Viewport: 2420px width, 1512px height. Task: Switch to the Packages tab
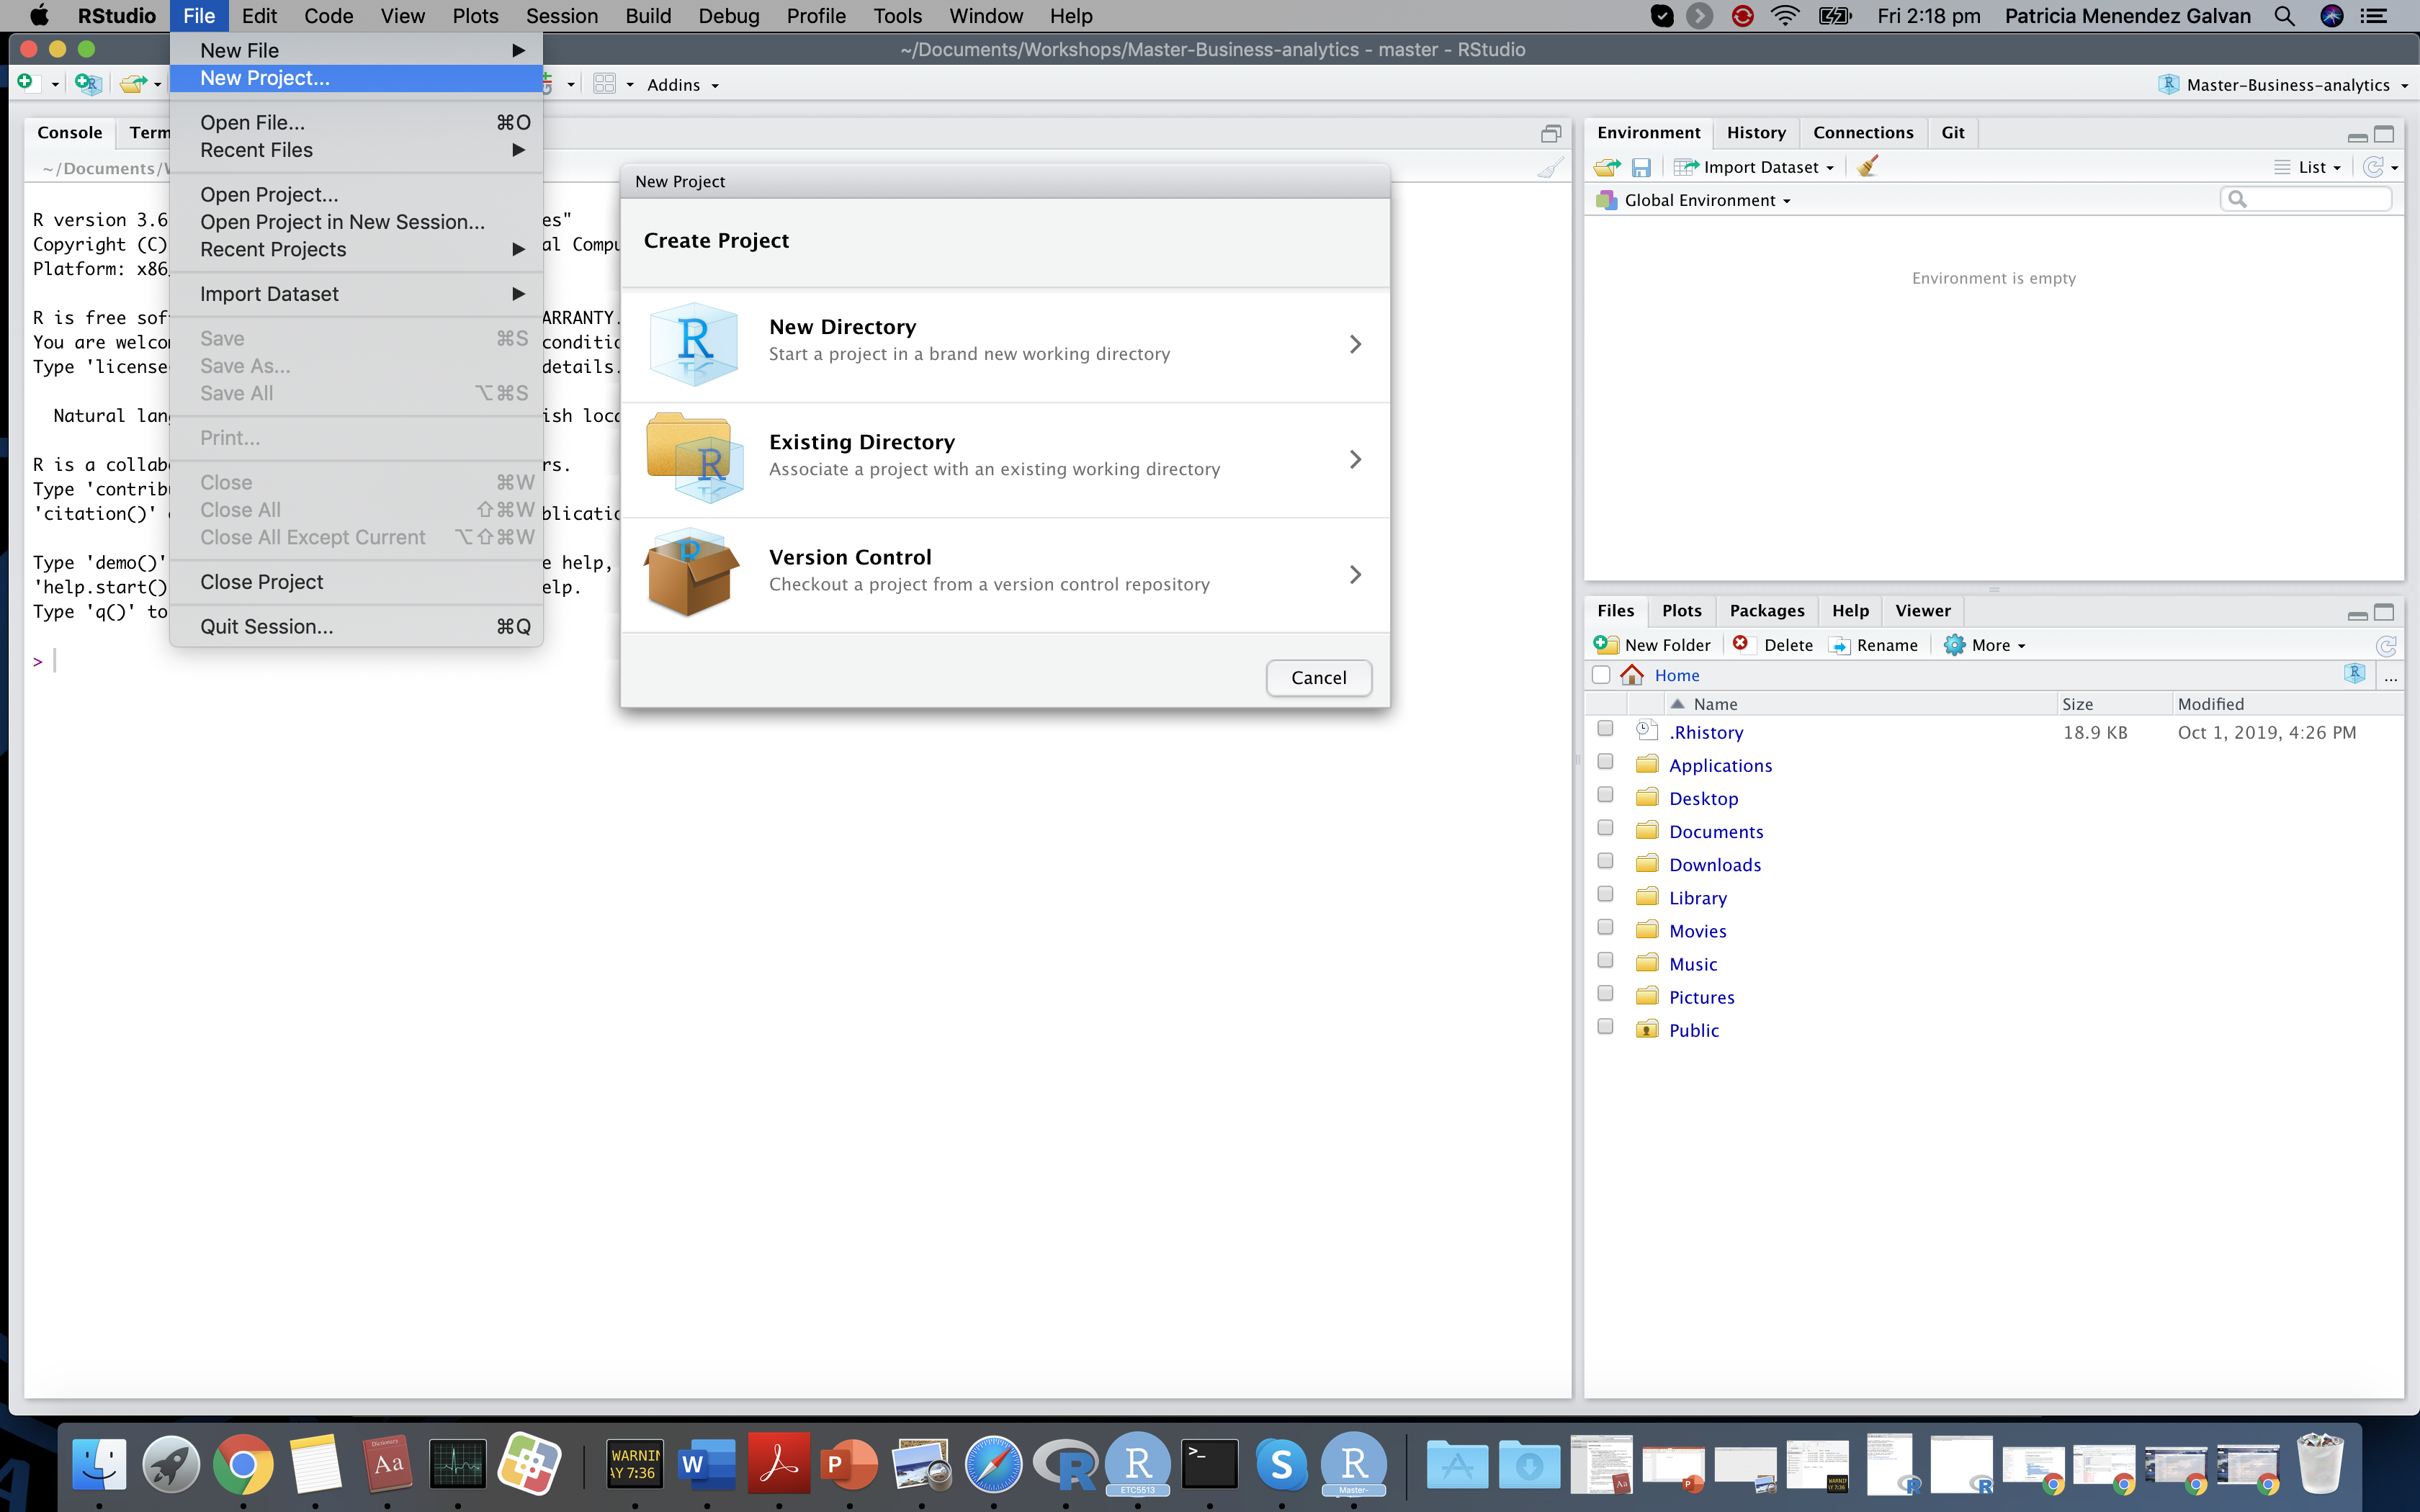click(1766, 610)
